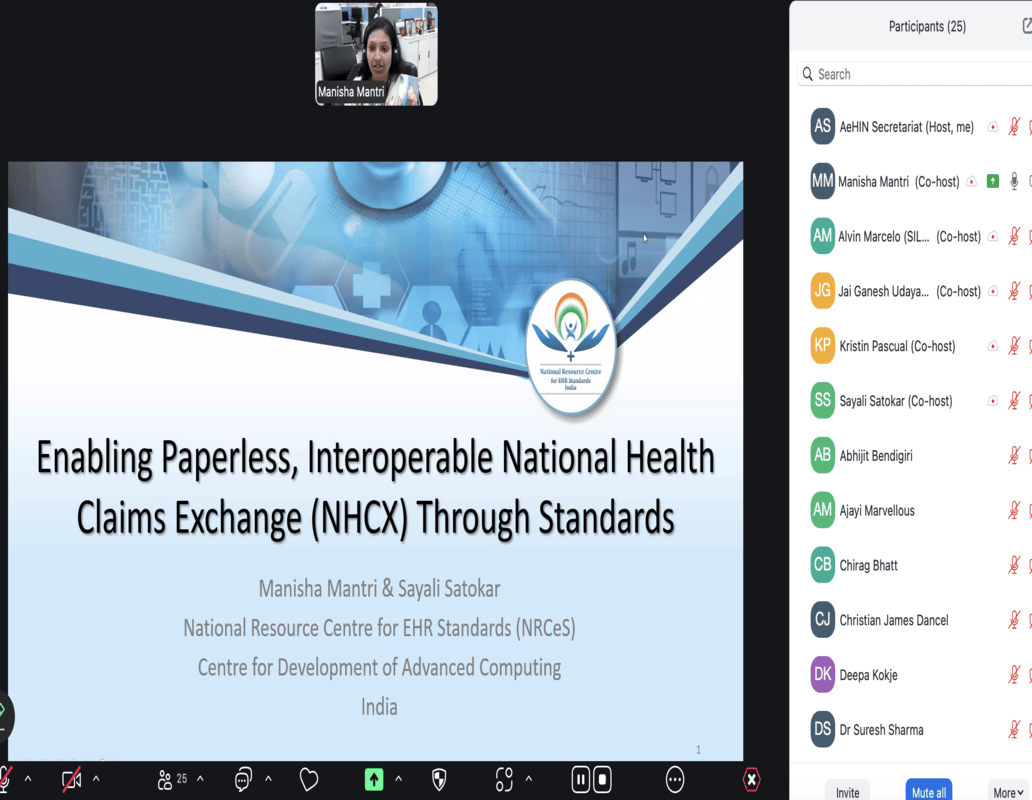This screenshot has height=800, width=1032.
Task: Expand the share screen options caret
Action: (398, 779)
